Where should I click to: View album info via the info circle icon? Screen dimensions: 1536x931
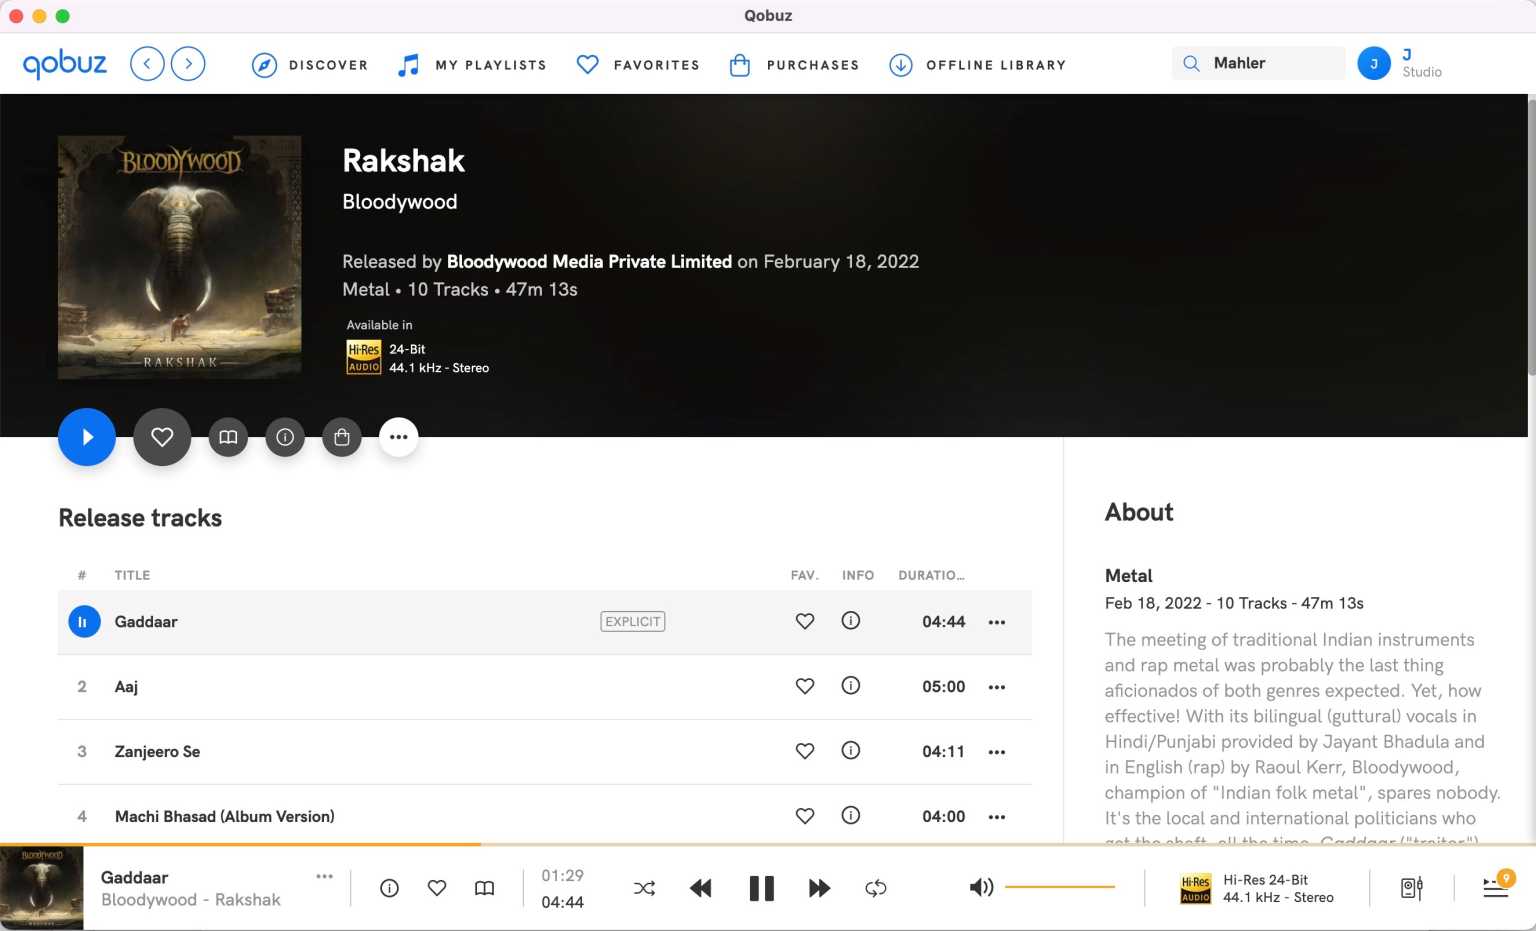tap(285, 437)
